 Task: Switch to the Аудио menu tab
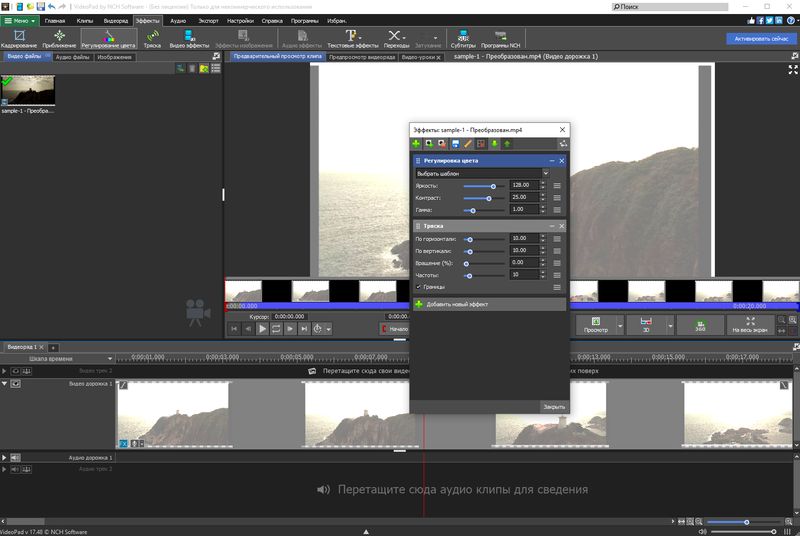click(x=178, y=20)
